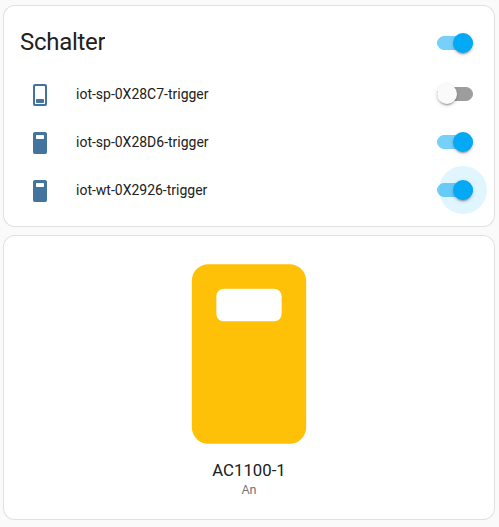Open details for the iot-sp-0X28C7-trigger name
The image size is (499, 527).
click(x=142, y=94)
